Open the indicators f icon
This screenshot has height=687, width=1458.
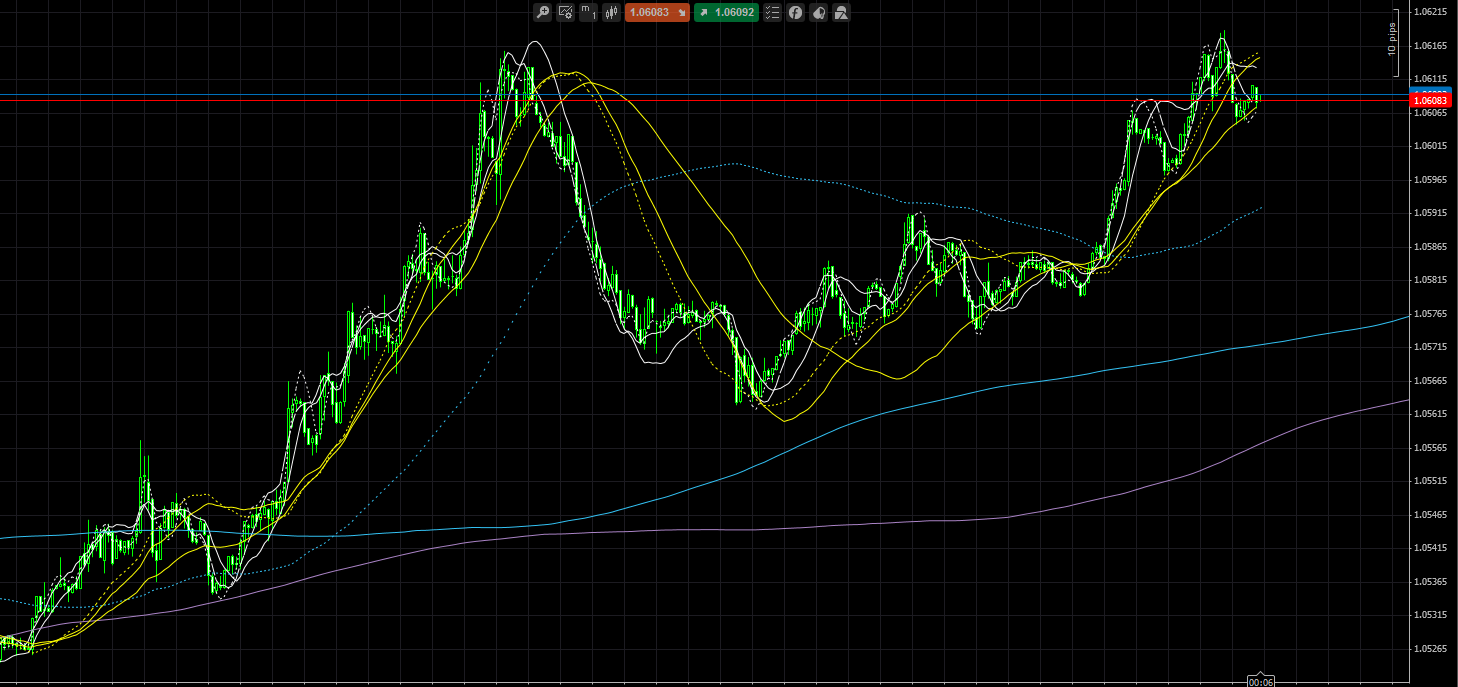click(x=795, y=12)
